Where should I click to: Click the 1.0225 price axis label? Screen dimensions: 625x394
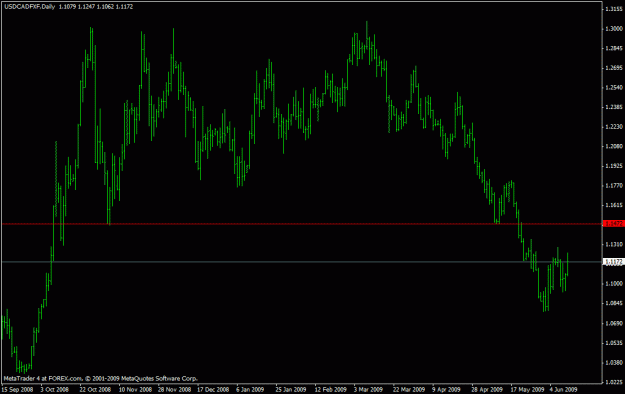tap(615, 382)
